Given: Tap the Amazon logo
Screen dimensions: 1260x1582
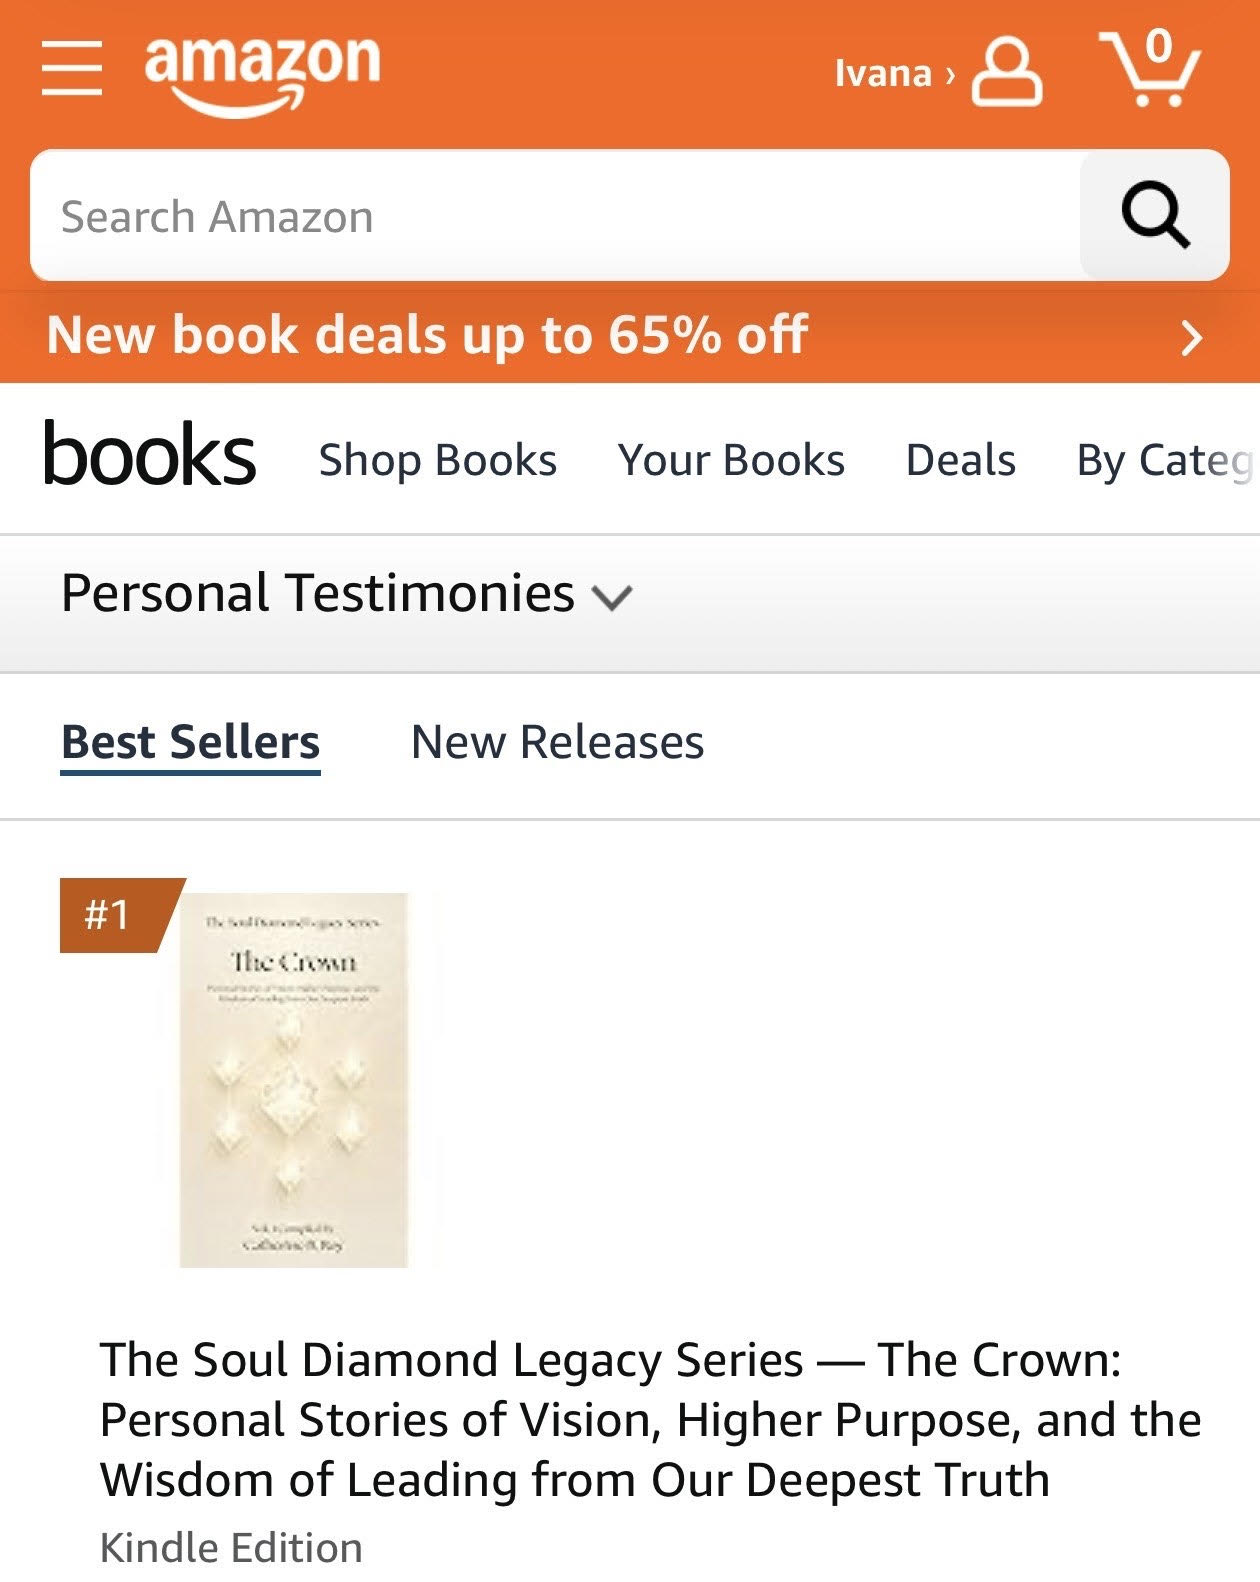Looking at the screenshot, I should coord(262,72).
